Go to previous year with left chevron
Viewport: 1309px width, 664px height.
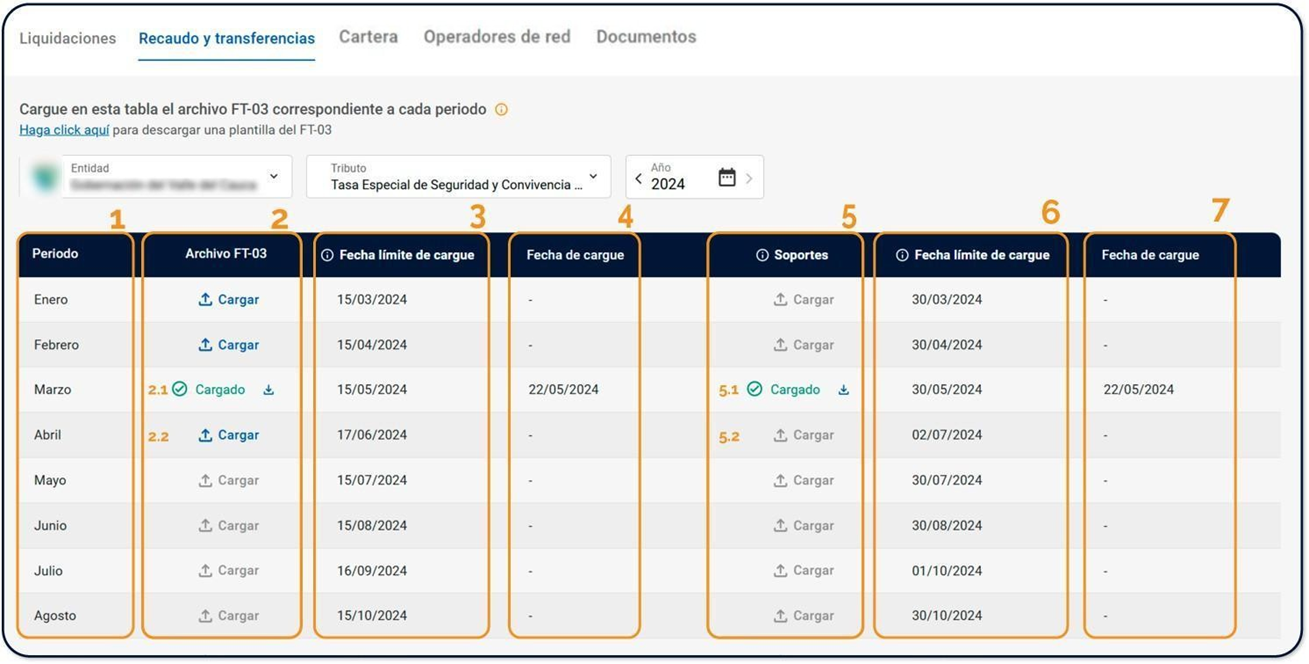639,179
